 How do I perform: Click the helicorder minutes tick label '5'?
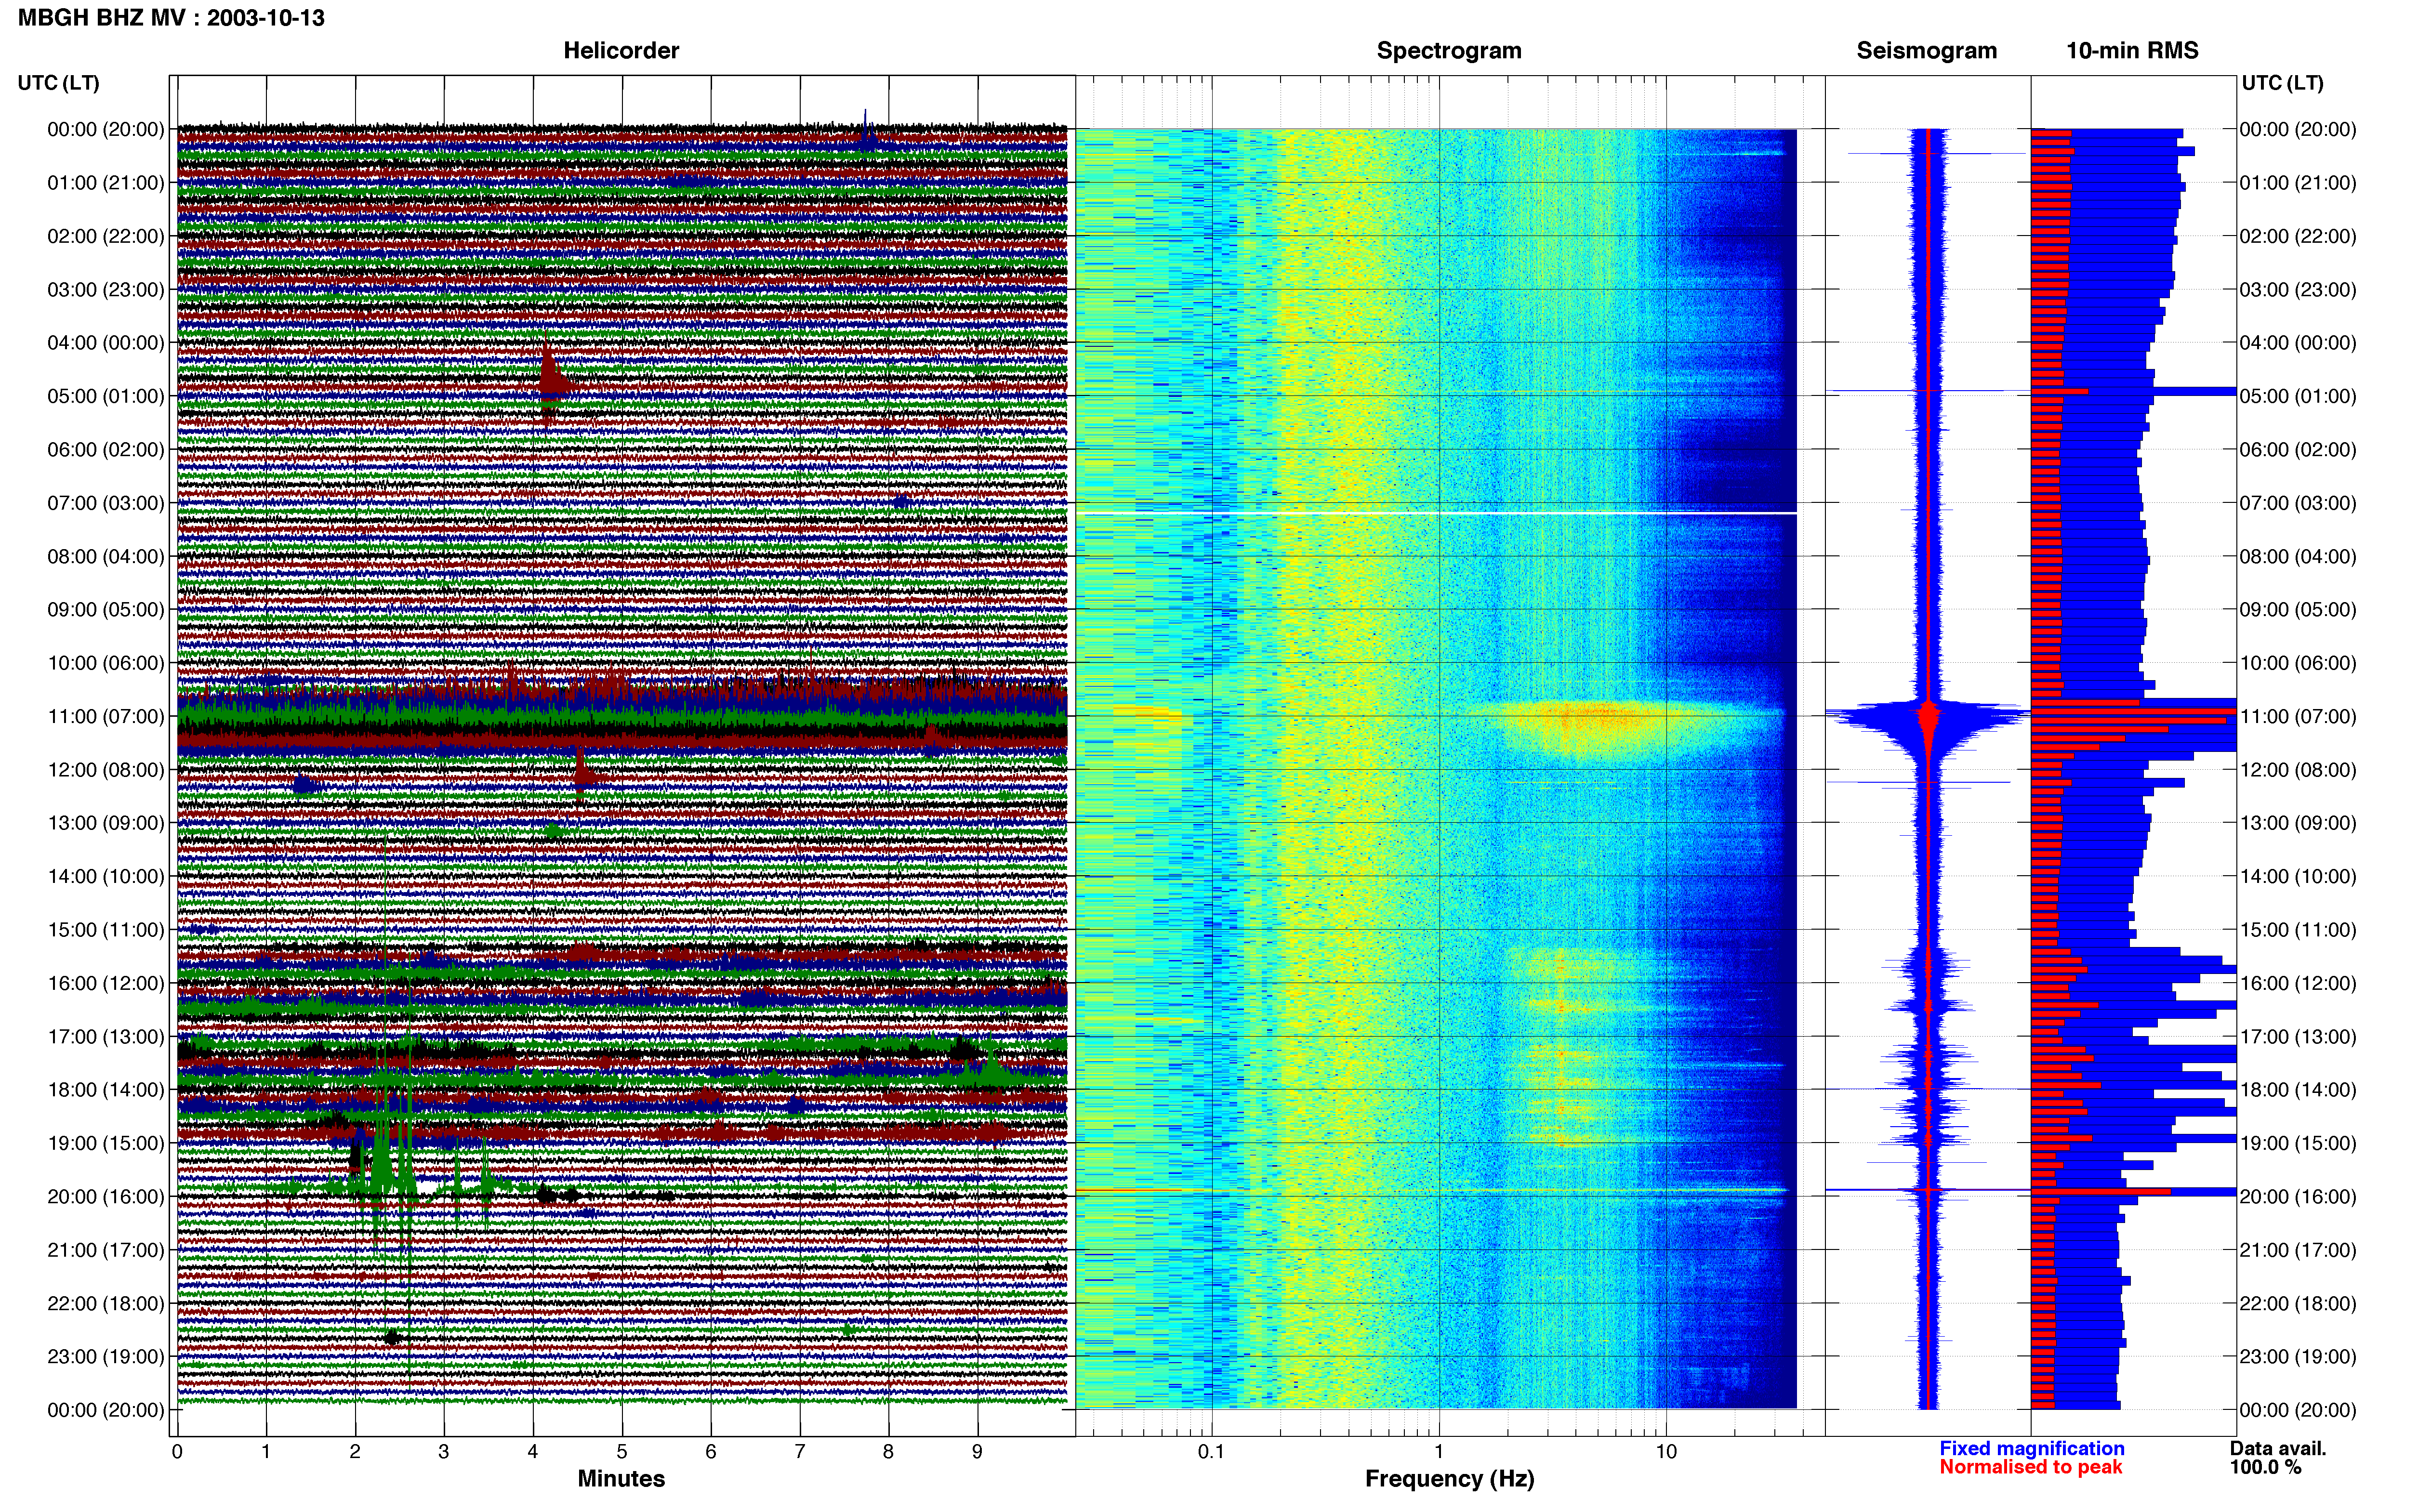coord(622,1452)
